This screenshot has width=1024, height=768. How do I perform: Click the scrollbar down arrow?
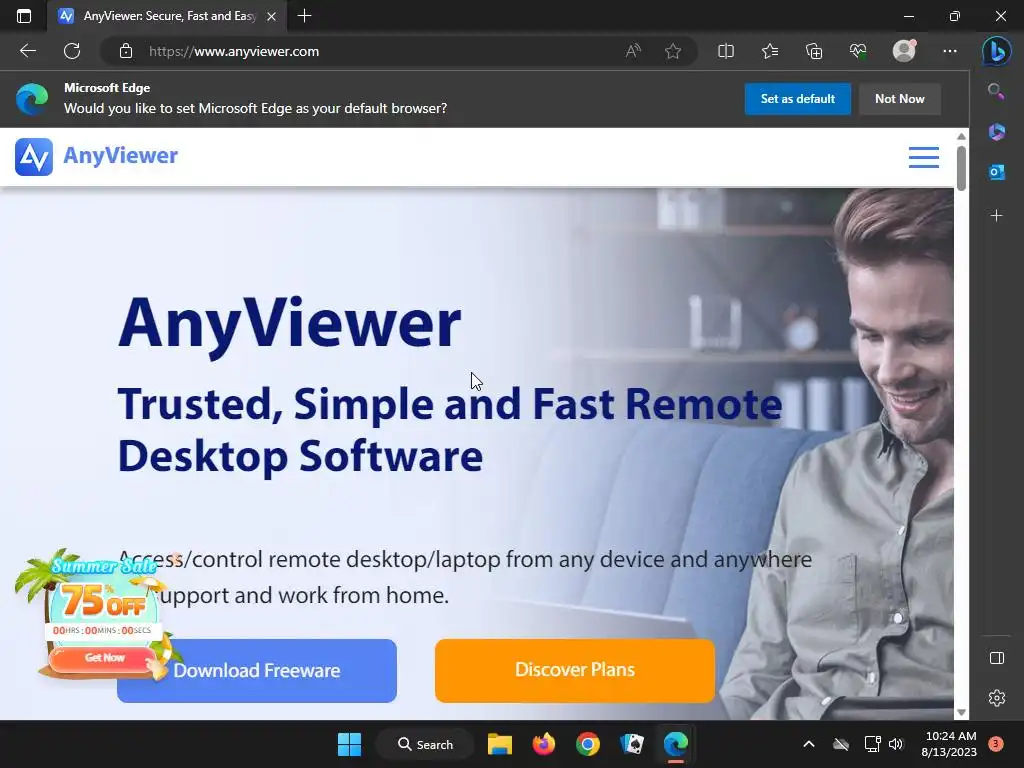[x=961, y=712]
